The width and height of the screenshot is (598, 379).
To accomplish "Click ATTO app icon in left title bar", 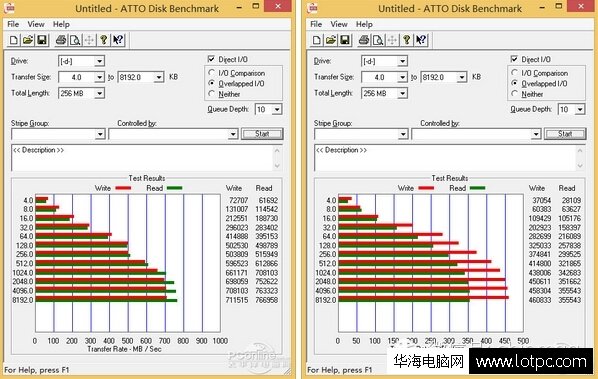I will click(10, 8).
